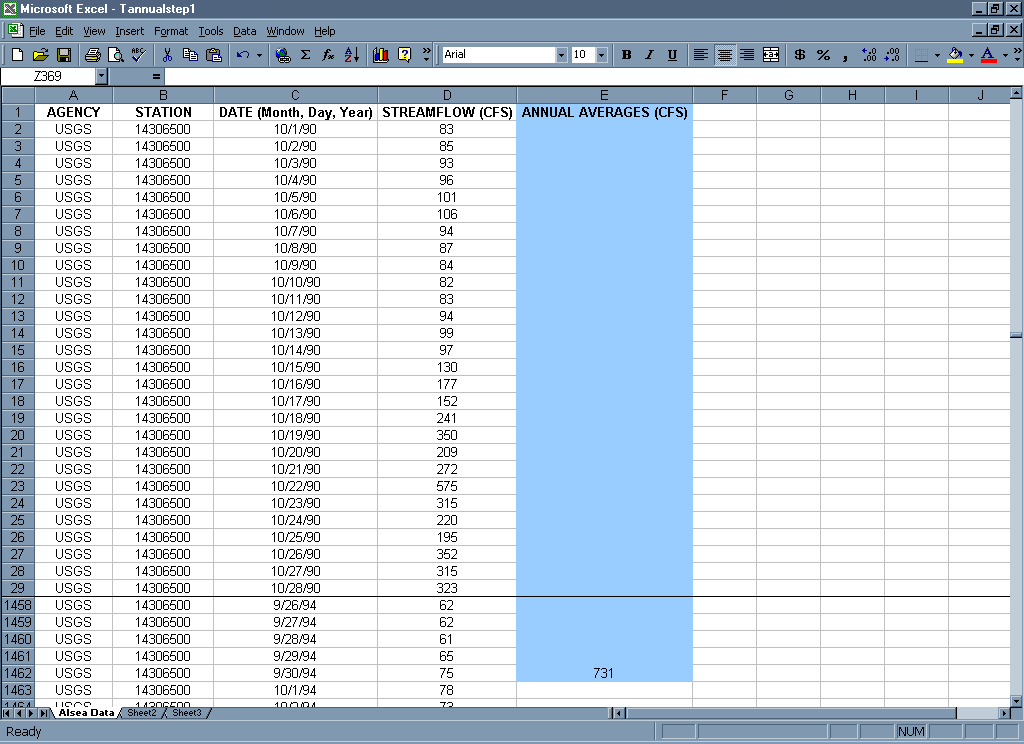Toggle the center alignment button
Screen dimensions: 1024x744
(x=725, y=55)
